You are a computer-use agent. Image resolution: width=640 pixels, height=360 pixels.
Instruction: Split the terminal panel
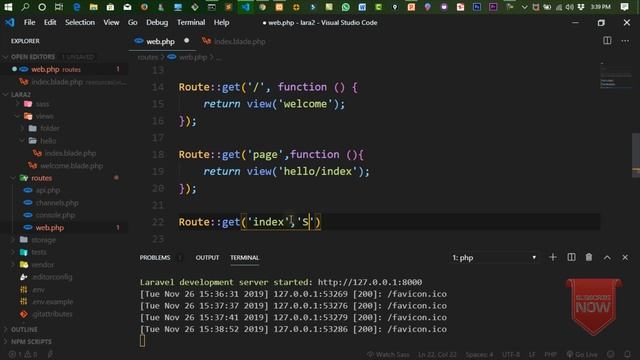click(x=571, y=257)
